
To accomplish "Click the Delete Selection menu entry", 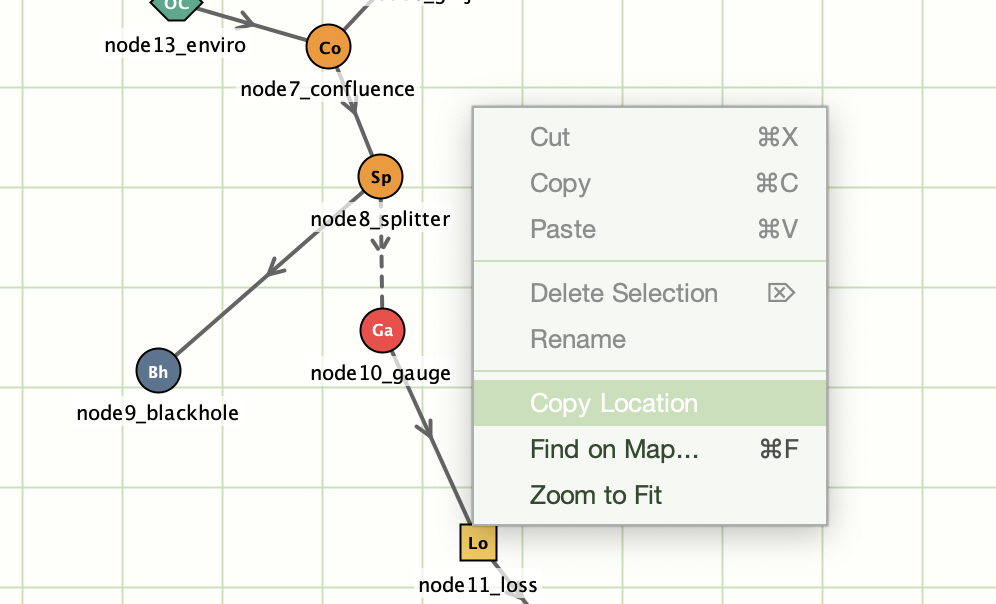I will [650, 293].
